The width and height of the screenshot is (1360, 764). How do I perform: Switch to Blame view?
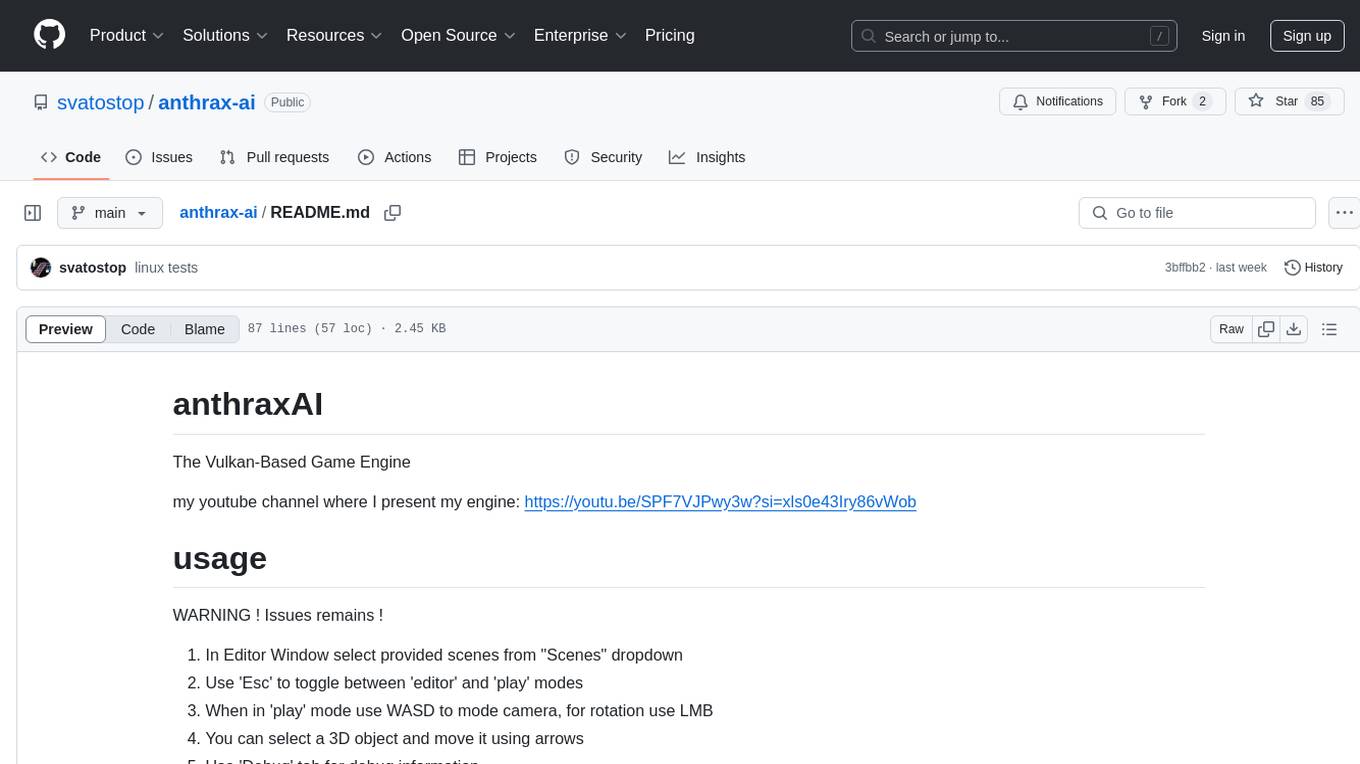point(205,329)
